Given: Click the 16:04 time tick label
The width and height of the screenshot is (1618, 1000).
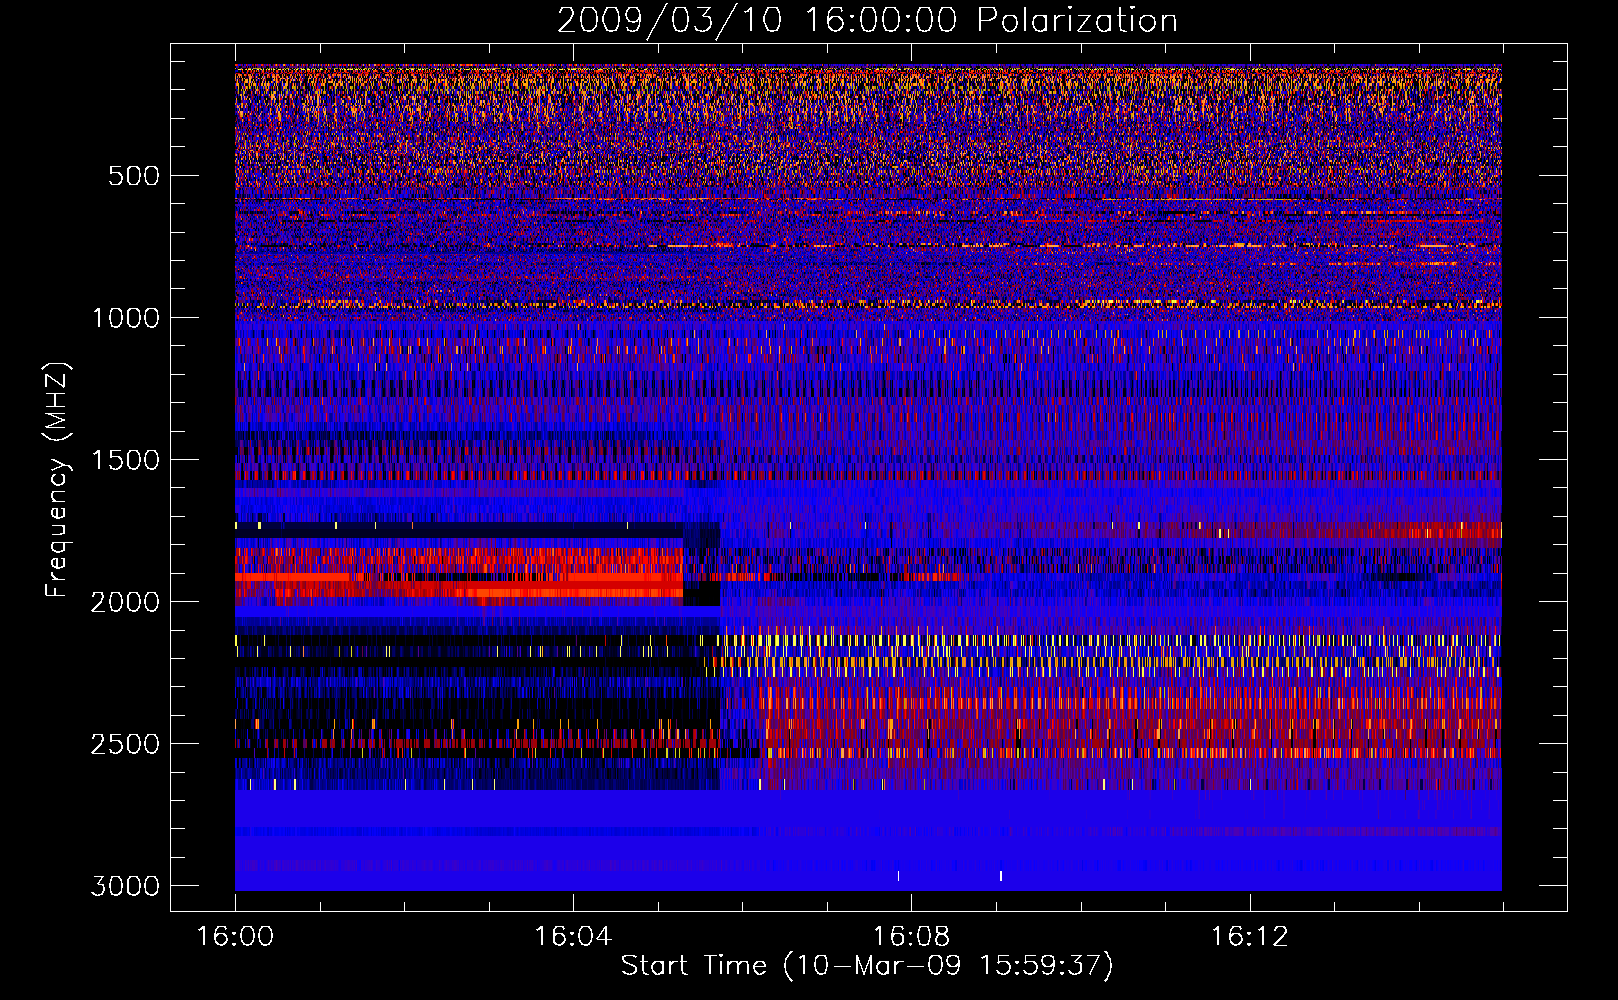Looking at the screenshot, I should tap(573, 937).
